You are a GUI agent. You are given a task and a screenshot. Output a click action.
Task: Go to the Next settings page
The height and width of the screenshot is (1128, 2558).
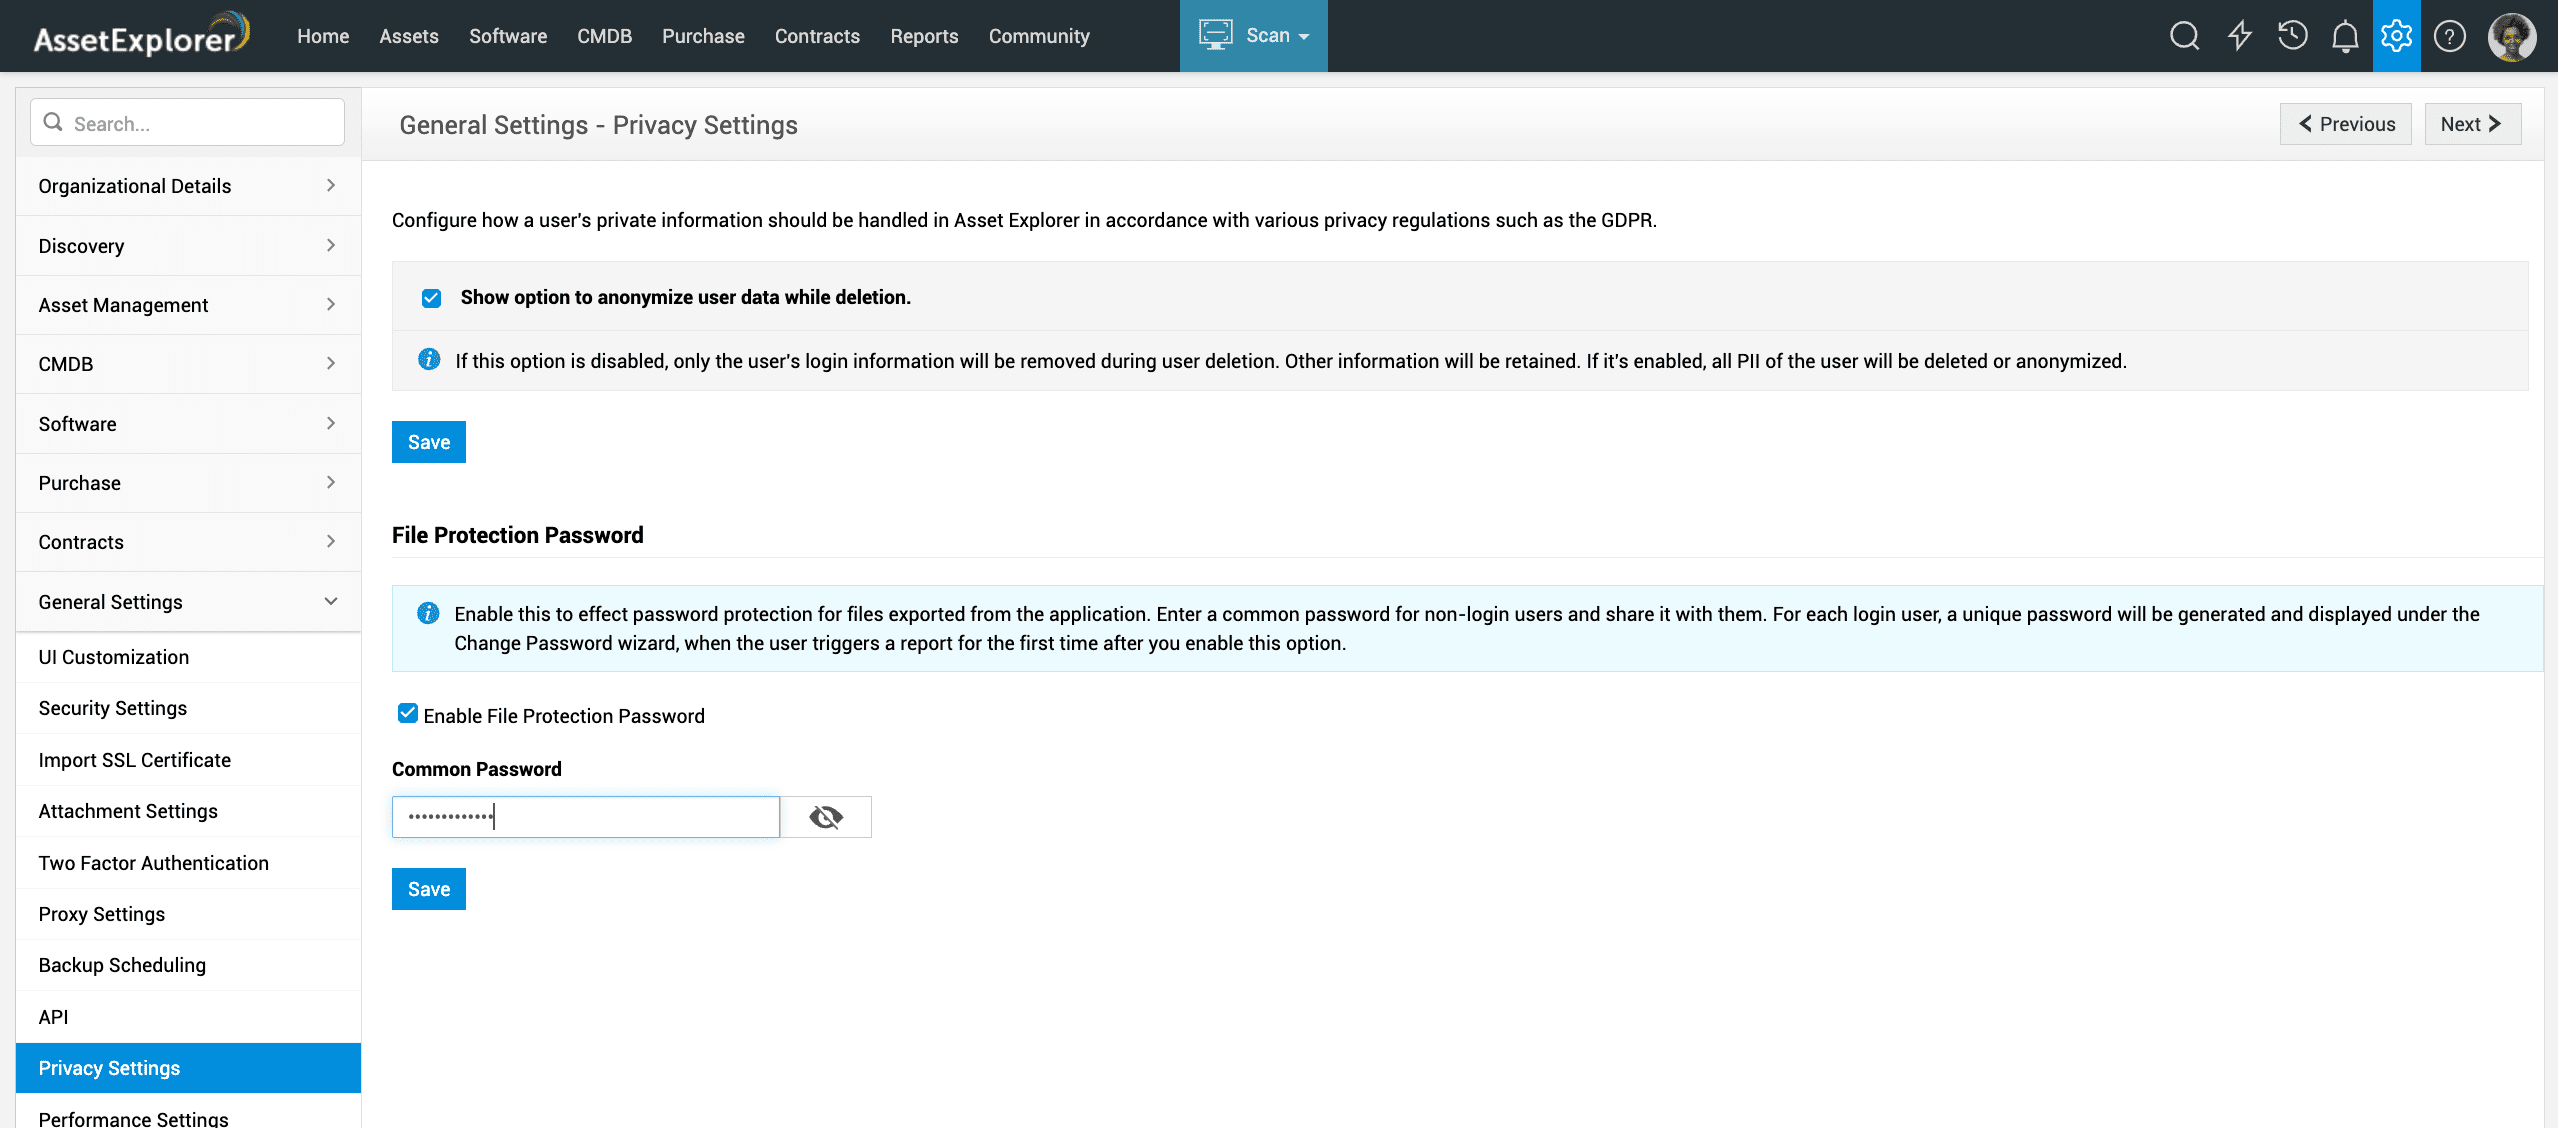pyautogui.click(x=2471, y=124)
